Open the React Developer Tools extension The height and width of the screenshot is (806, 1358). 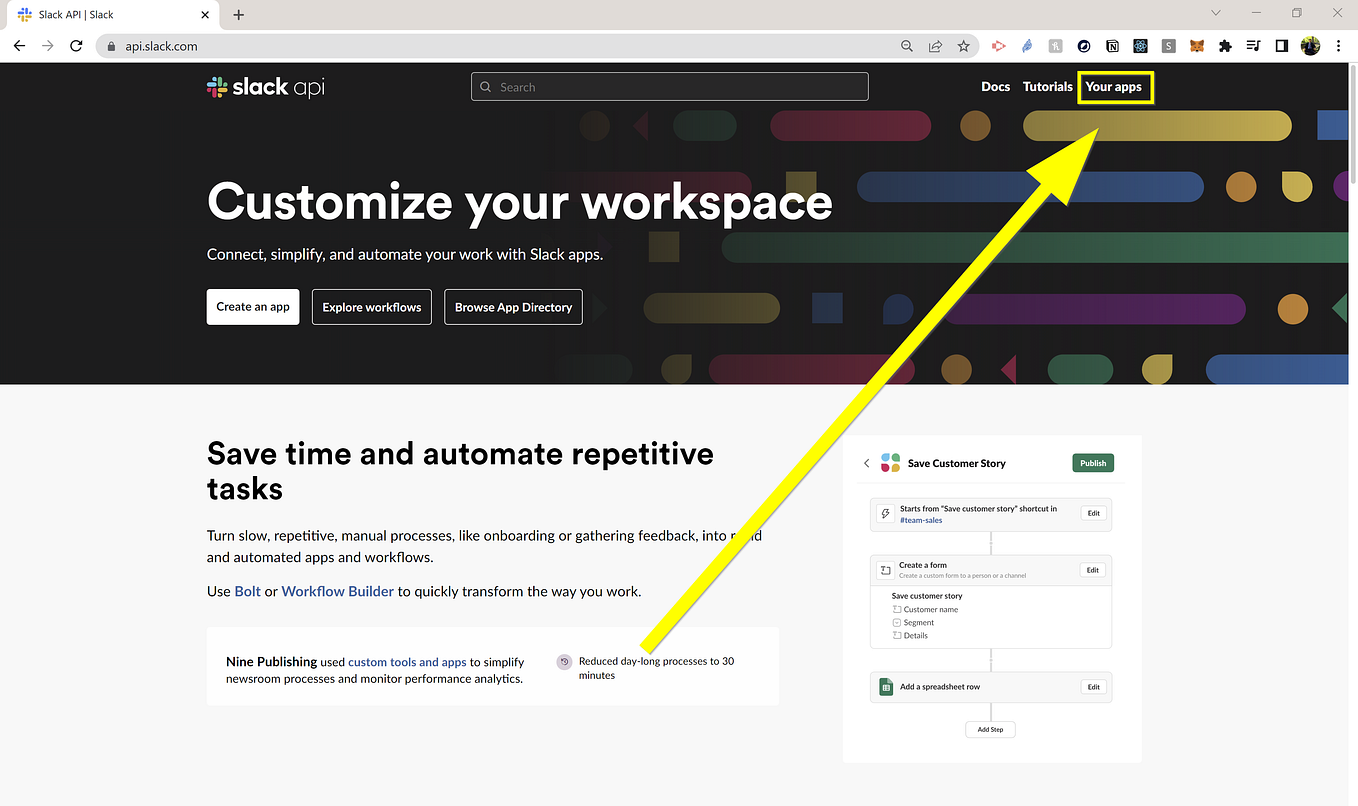[x=1140, y=46]
